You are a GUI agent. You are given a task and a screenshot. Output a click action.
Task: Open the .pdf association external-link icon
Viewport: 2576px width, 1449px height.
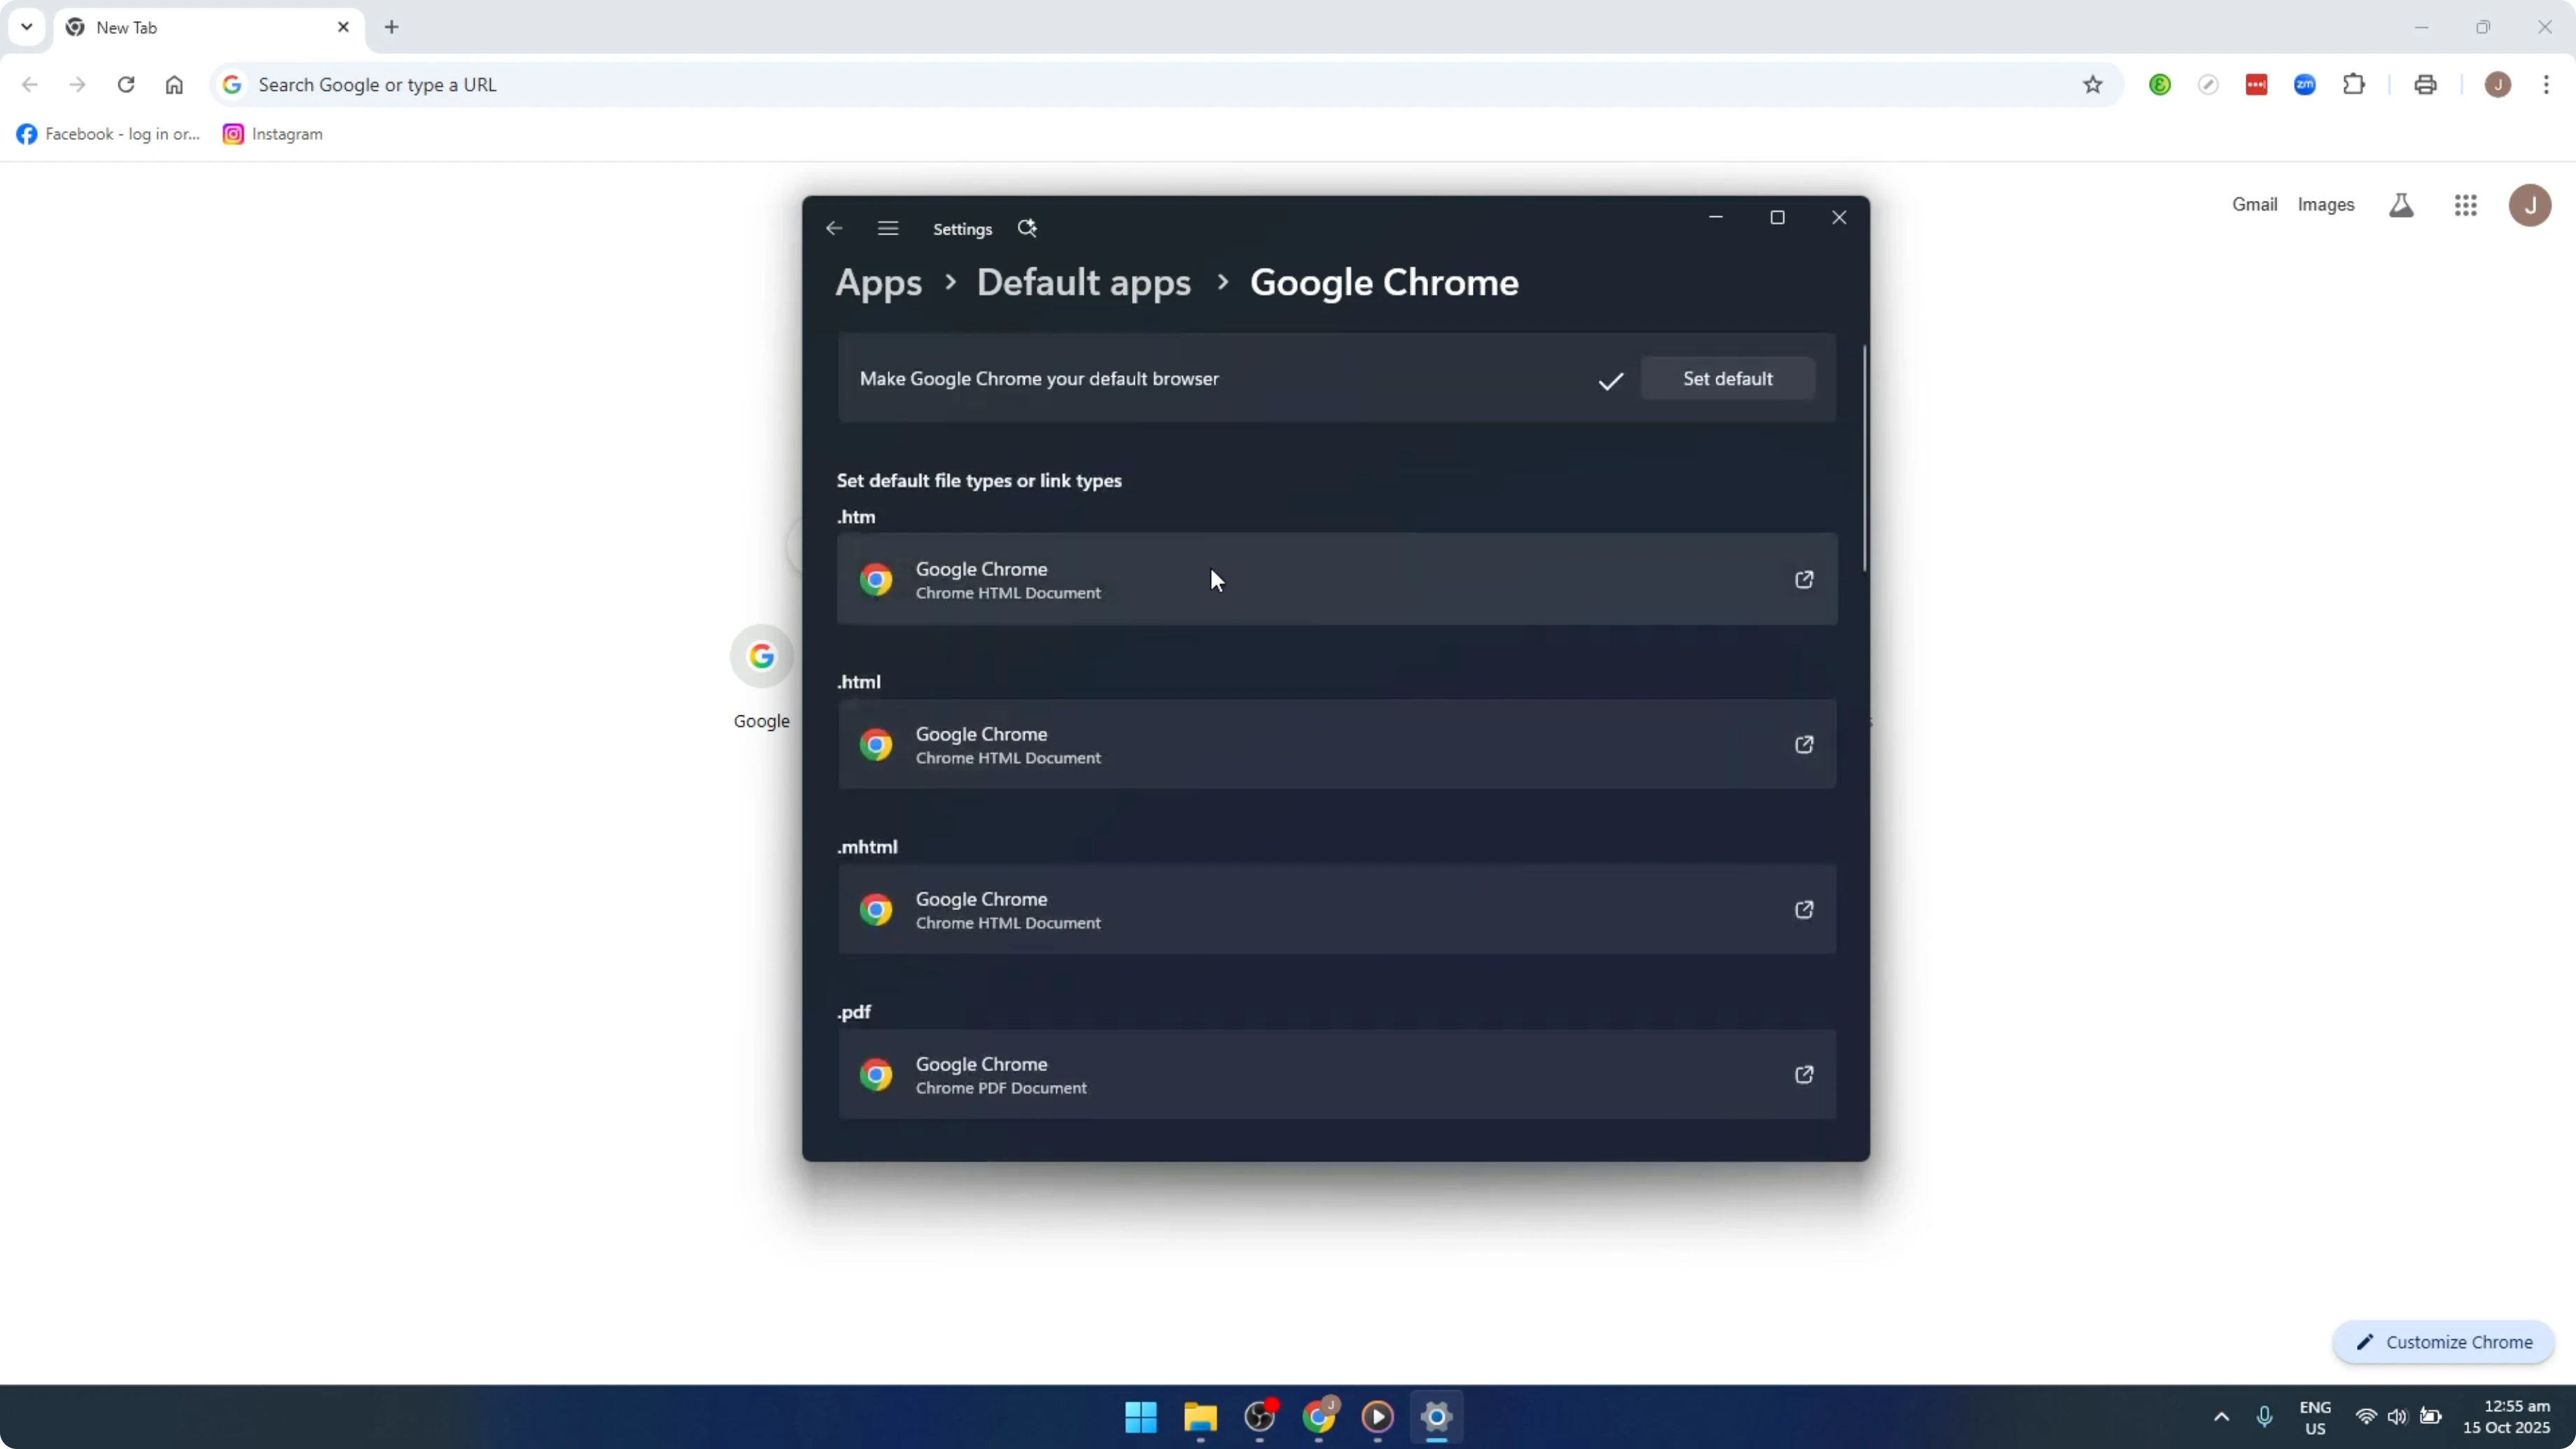pyautogui.click(x=1804, y=1075)
